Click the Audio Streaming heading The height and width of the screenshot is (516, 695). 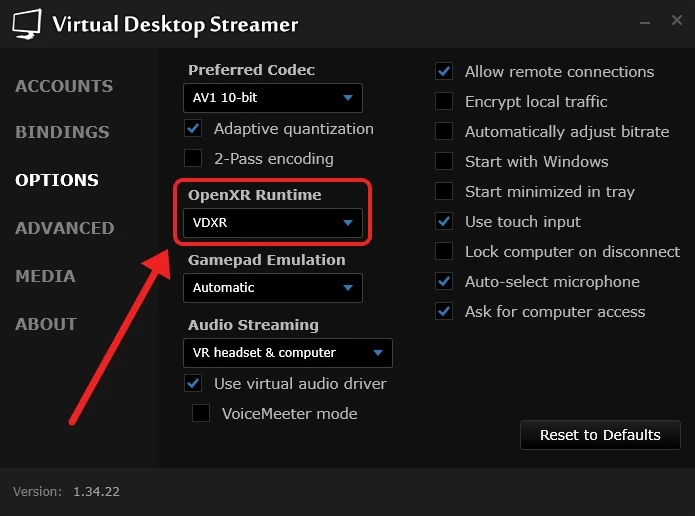tap(253, 325)
